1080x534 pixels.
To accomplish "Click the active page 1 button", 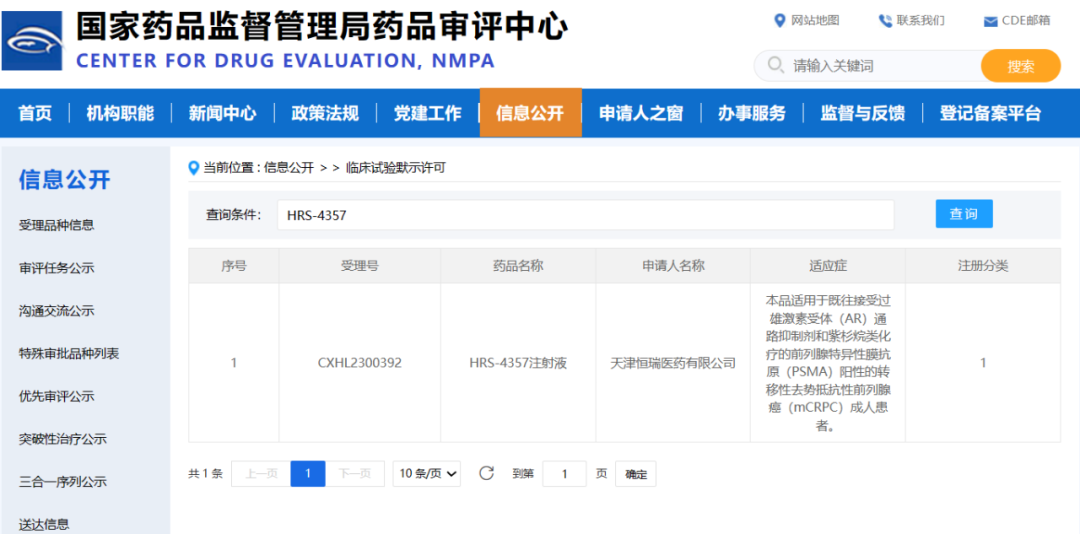I will (x=308, y=473).
